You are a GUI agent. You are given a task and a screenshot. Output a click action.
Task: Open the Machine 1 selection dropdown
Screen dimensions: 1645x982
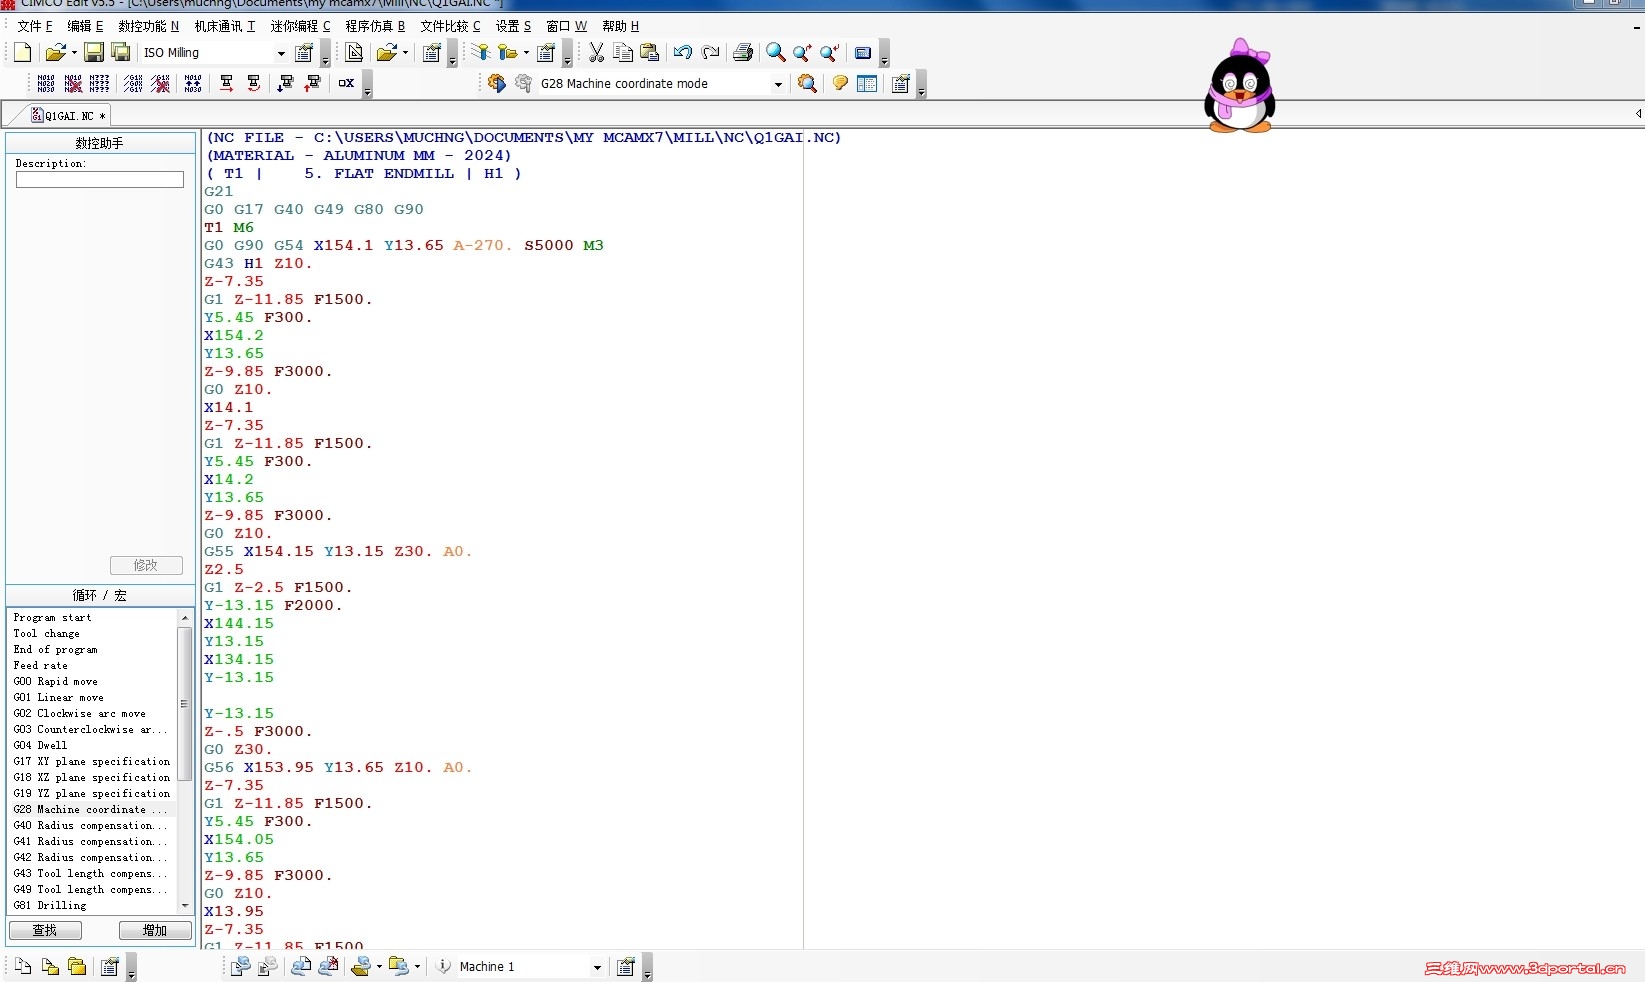[597, 966]
